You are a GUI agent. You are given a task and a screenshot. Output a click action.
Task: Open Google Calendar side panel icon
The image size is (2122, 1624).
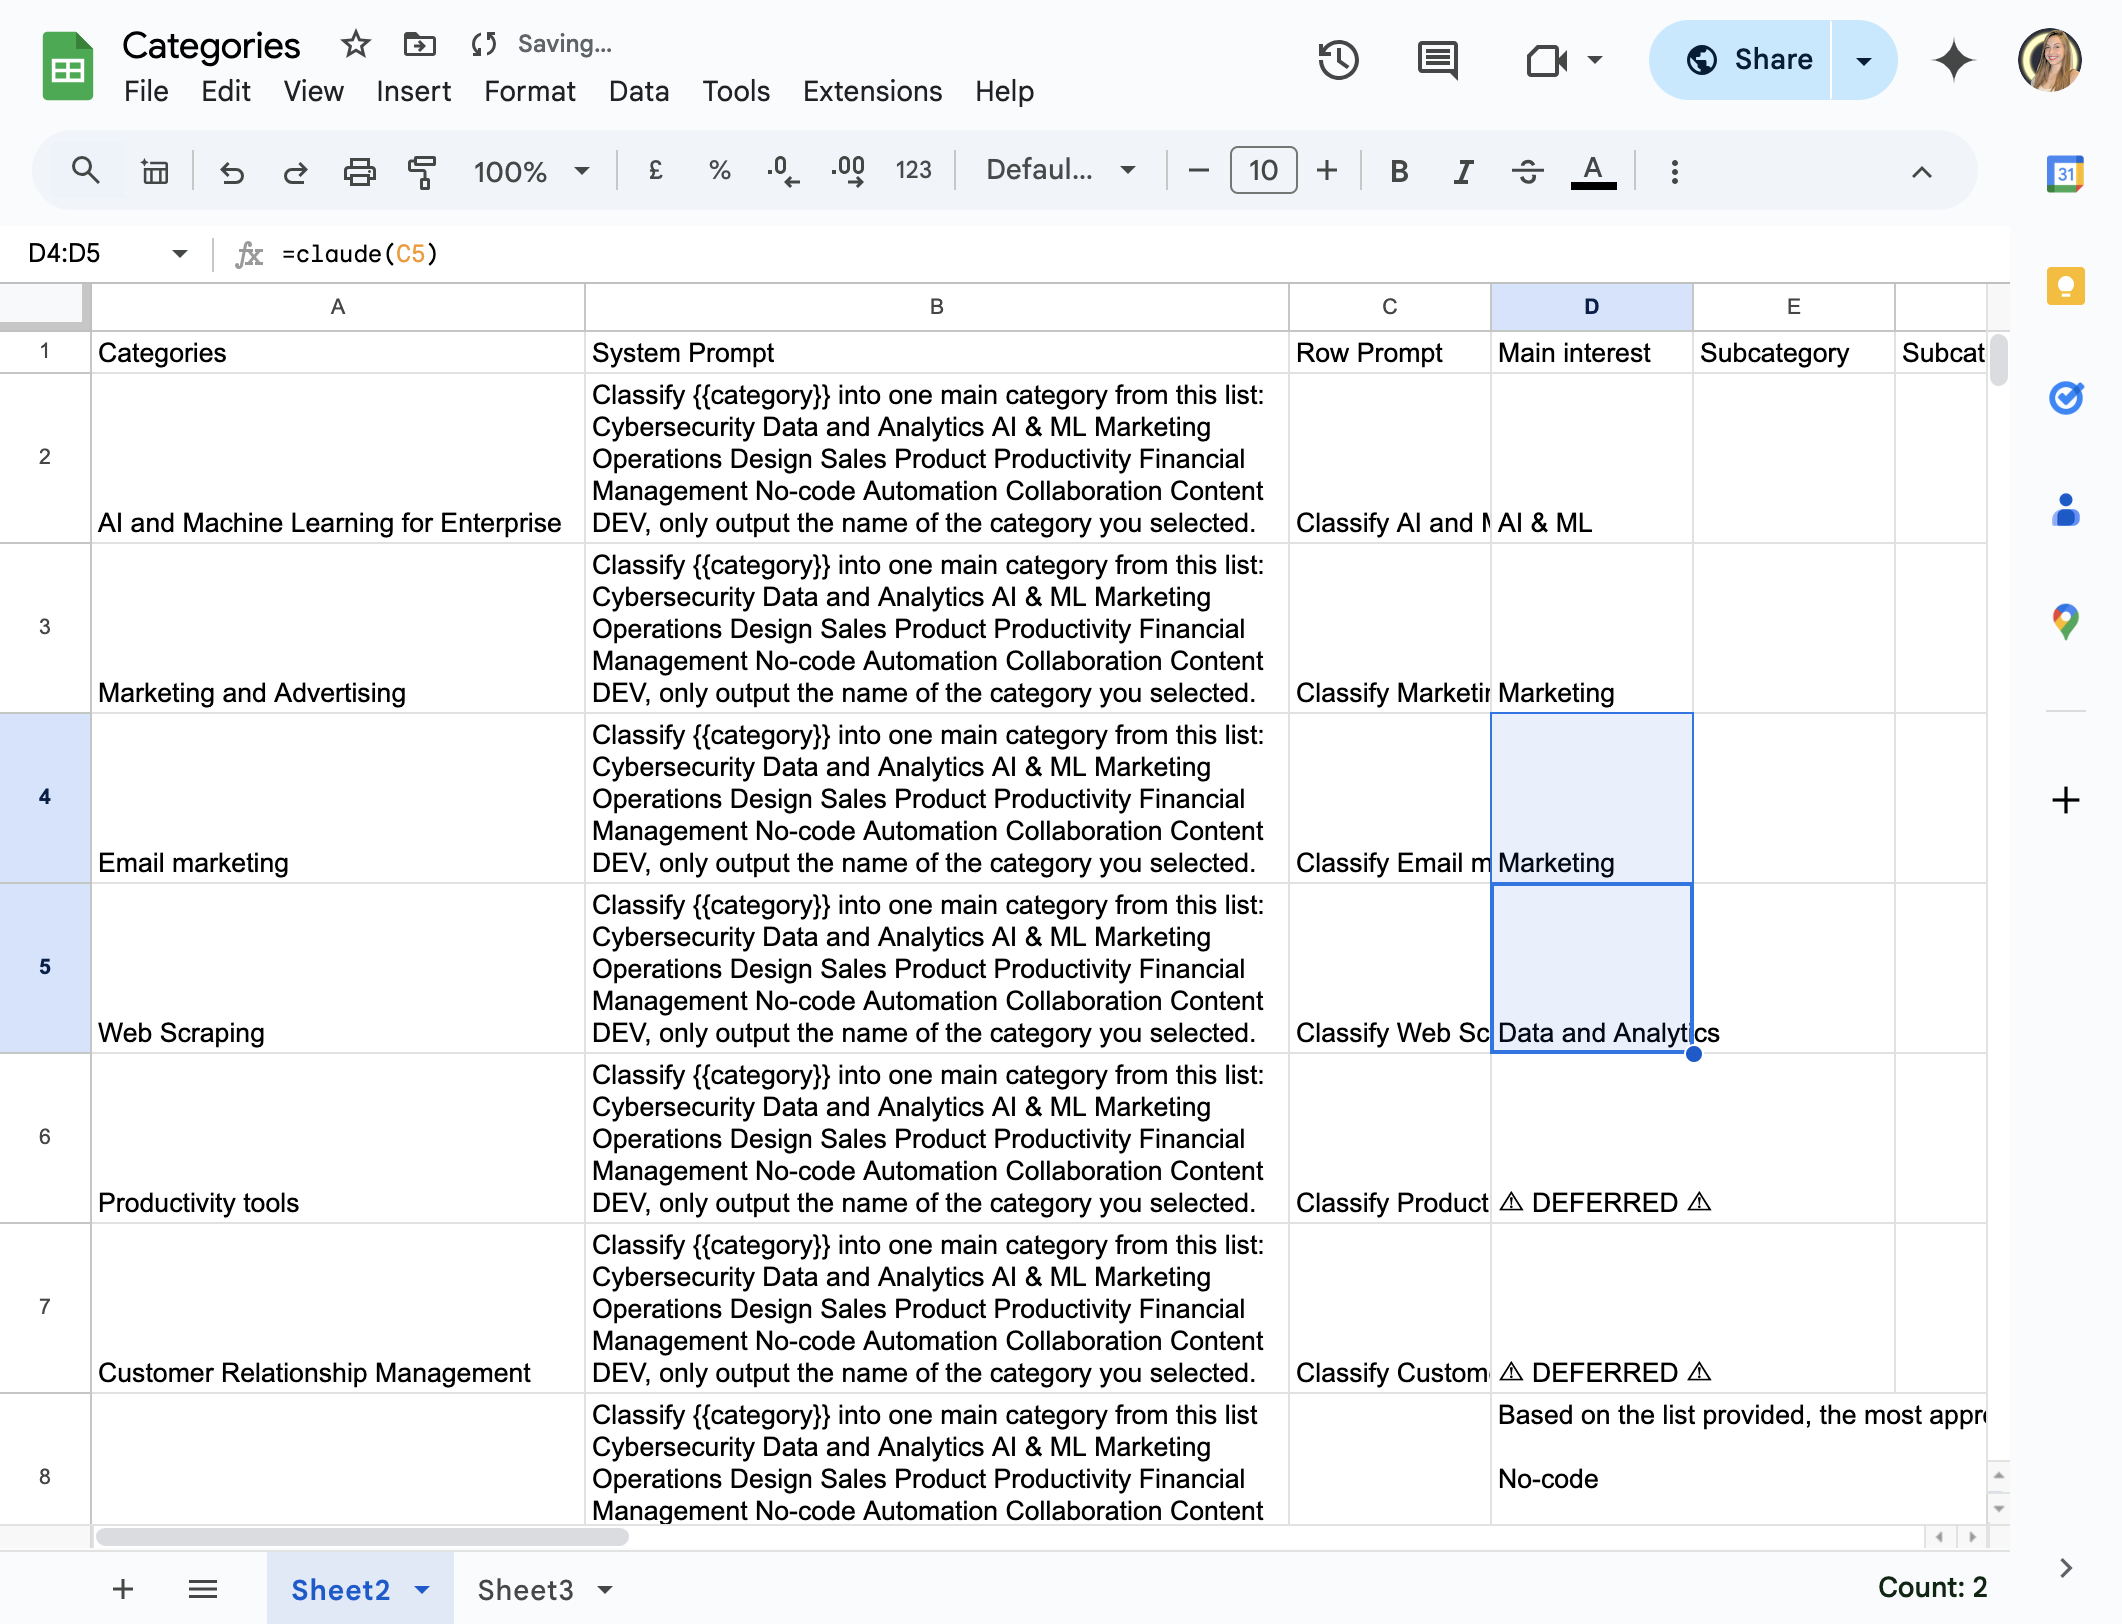pos(2065,174)
